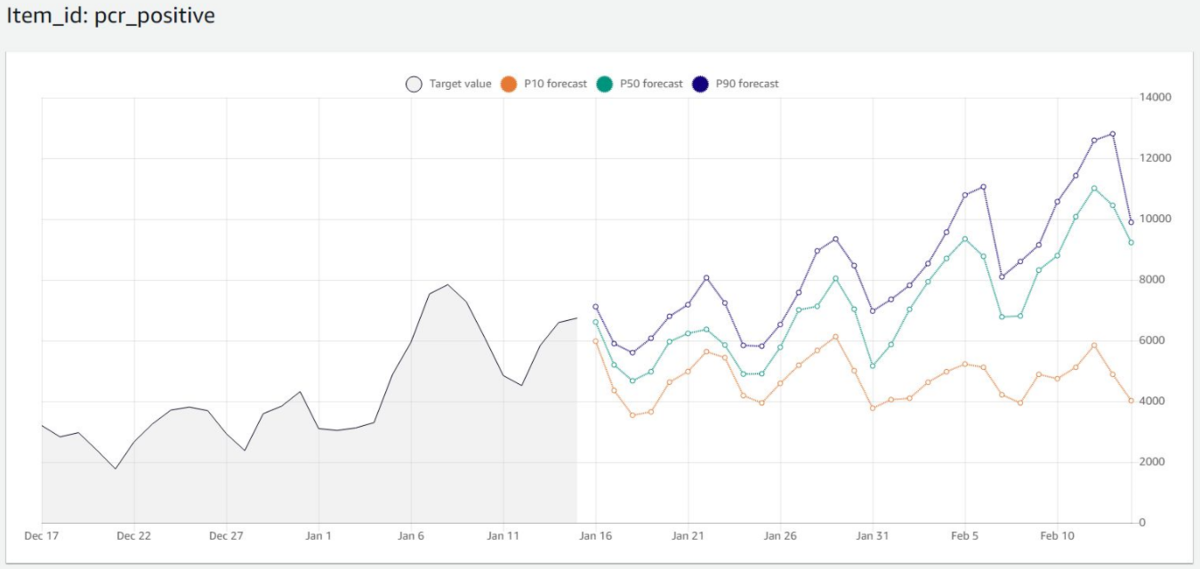This screenshot has width=1200, height=569.
Task: Click the Feb 10 x-axis label
Action: 1057,536
